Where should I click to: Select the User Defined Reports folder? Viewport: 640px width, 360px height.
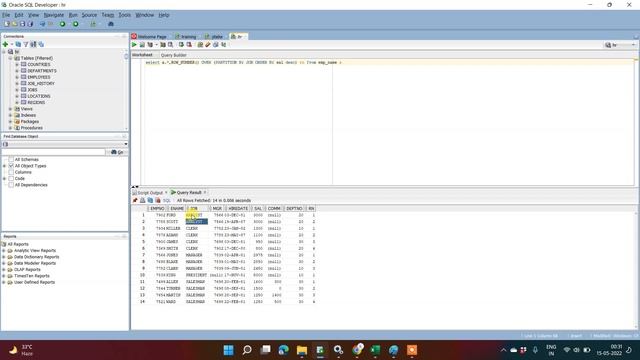point(34,282)
